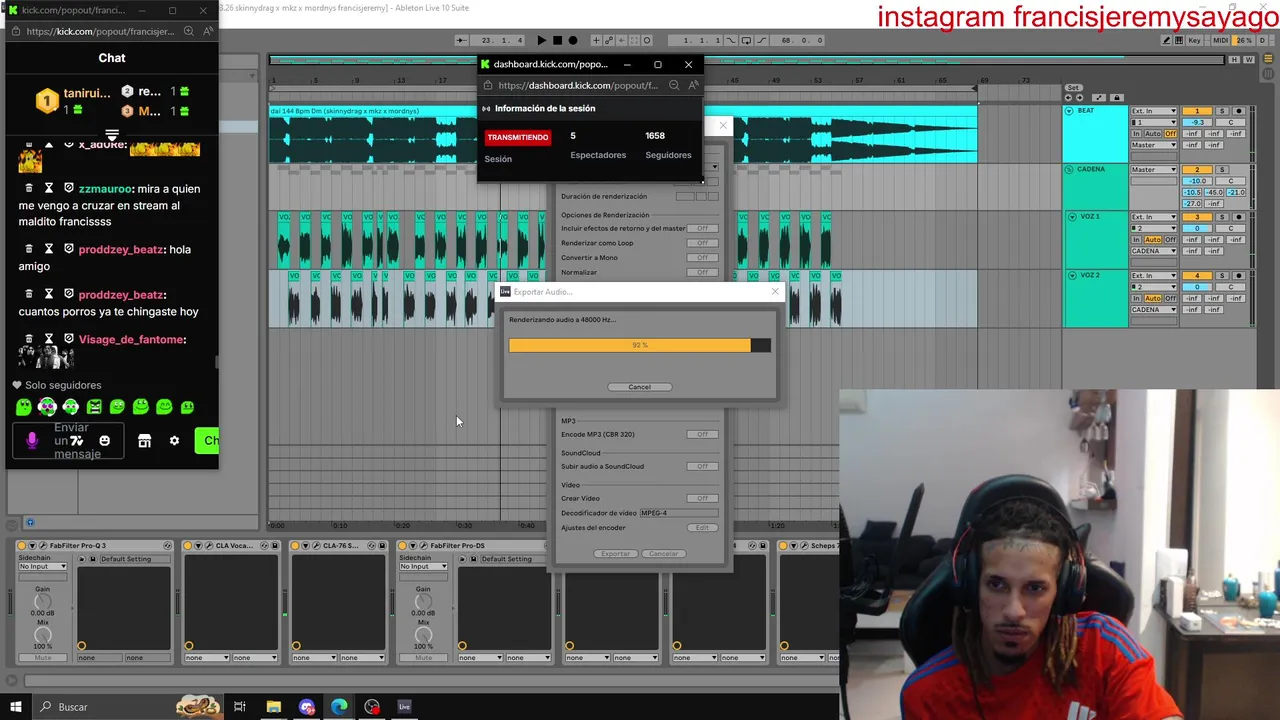Fold the BEAT track with its triangle

pyautogui.click(x=1069, y=111)
